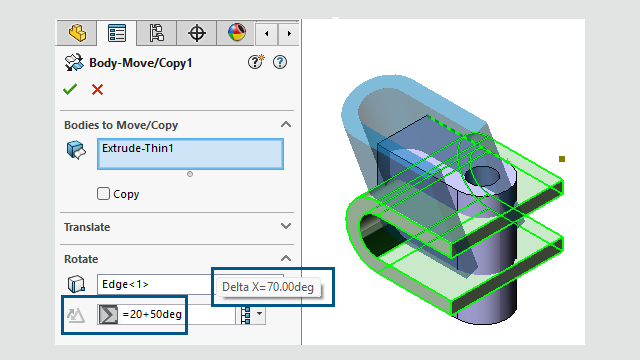Click the sigma equation icon in angle field
This screenshot has height=360, width=640.
[108, 315]
